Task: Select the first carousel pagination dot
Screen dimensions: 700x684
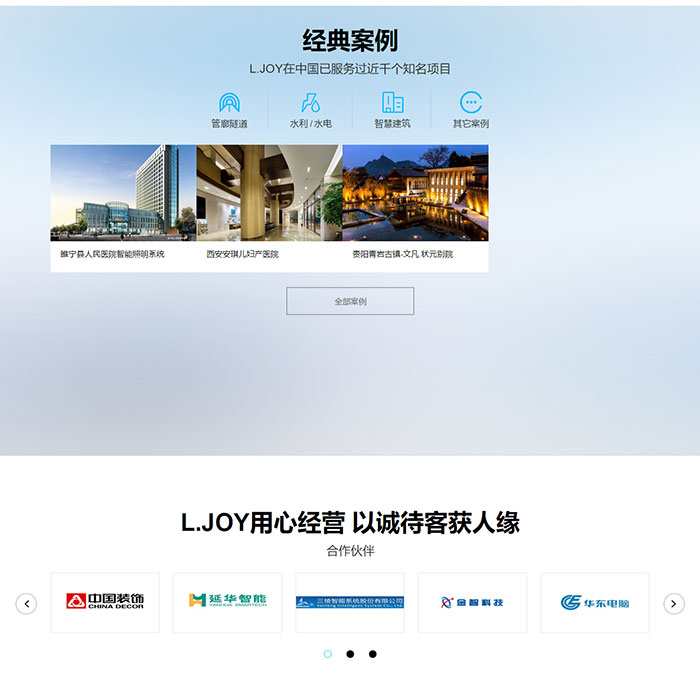Action: tap(328, 654)
